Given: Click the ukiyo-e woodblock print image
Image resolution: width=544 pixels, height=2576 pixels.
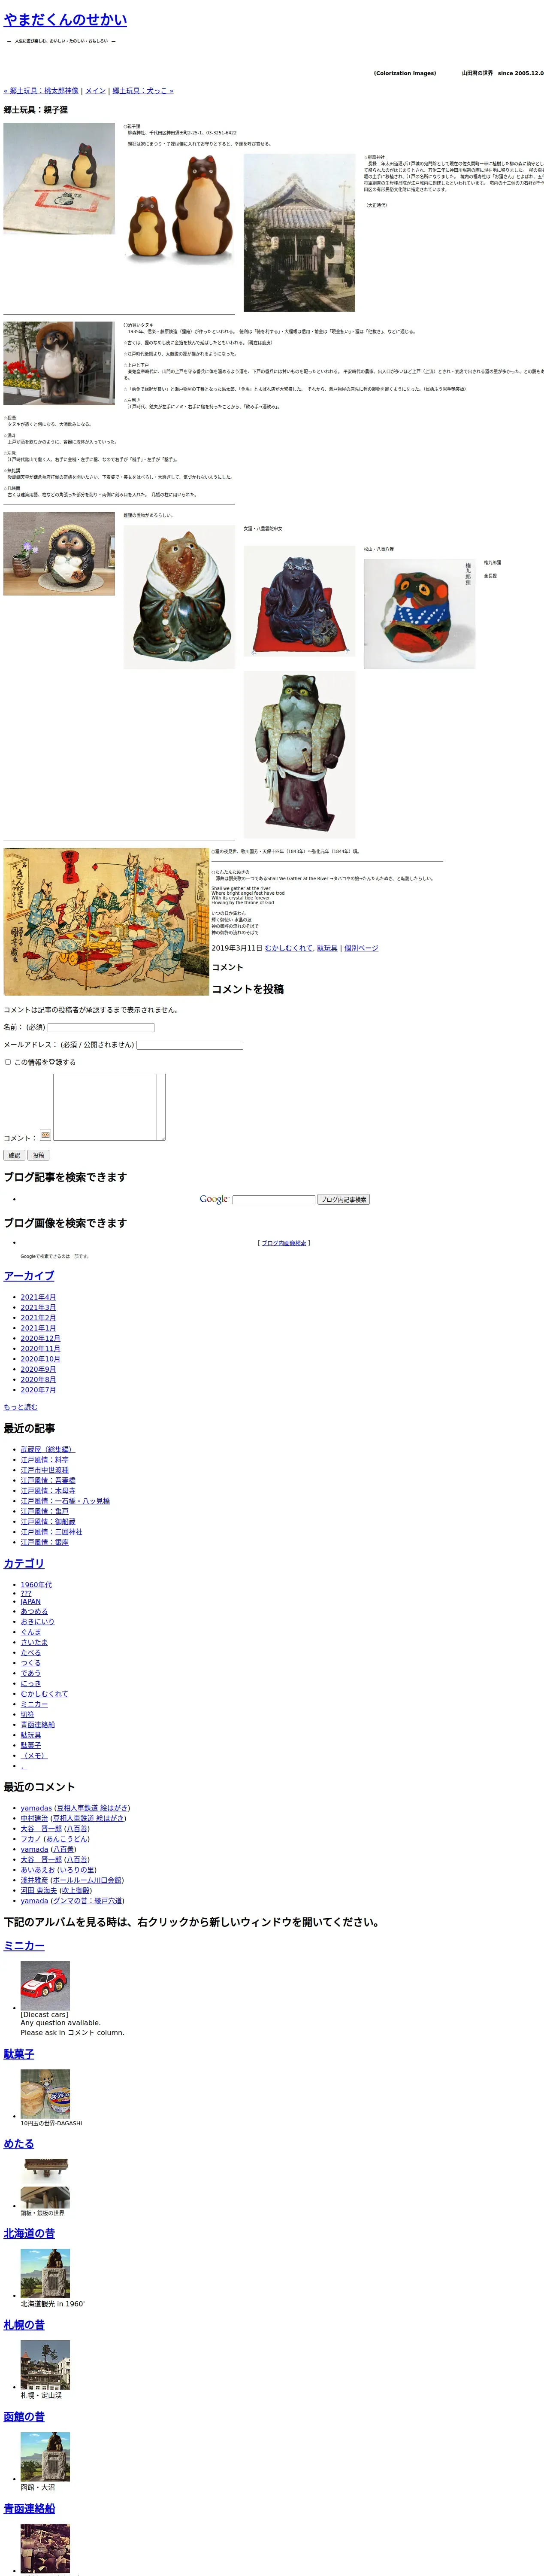Looking at the screenshot, I should pos(106,922).
